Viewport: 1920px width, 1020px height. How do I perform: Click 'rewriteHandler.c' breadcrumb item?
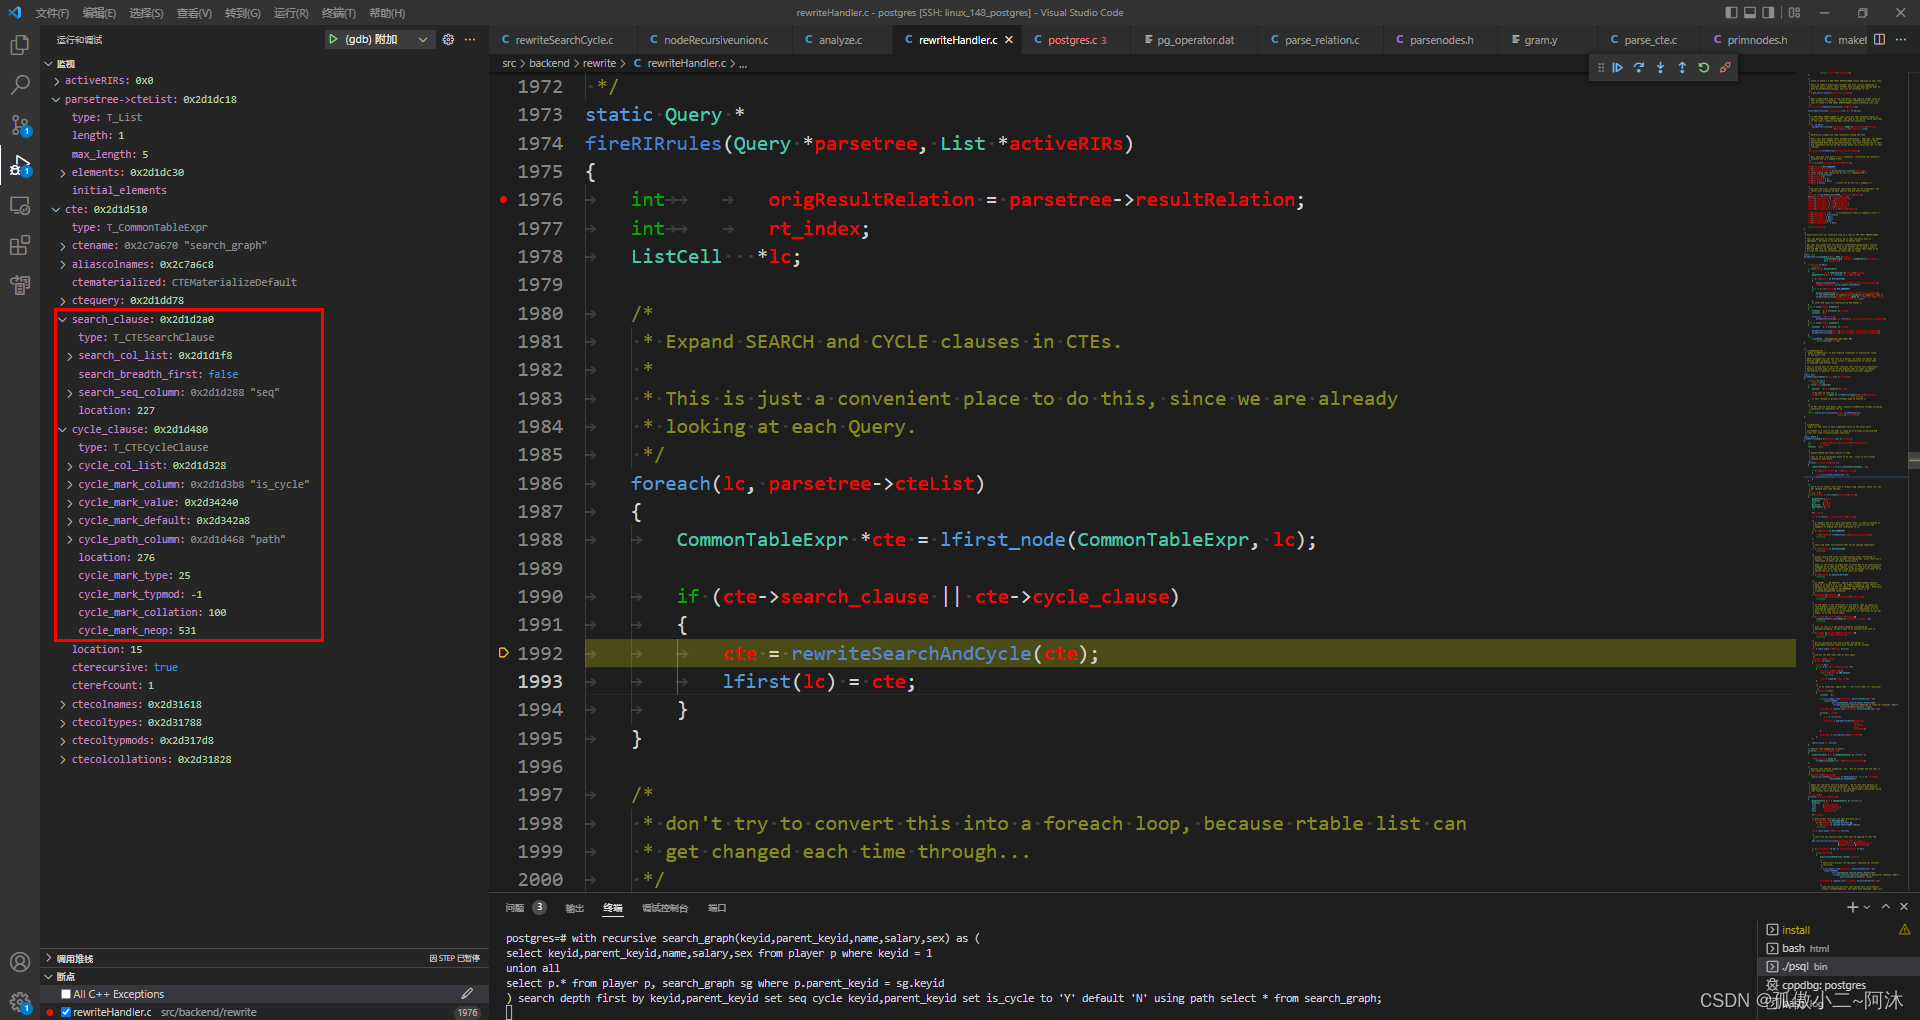coord(686,63)
